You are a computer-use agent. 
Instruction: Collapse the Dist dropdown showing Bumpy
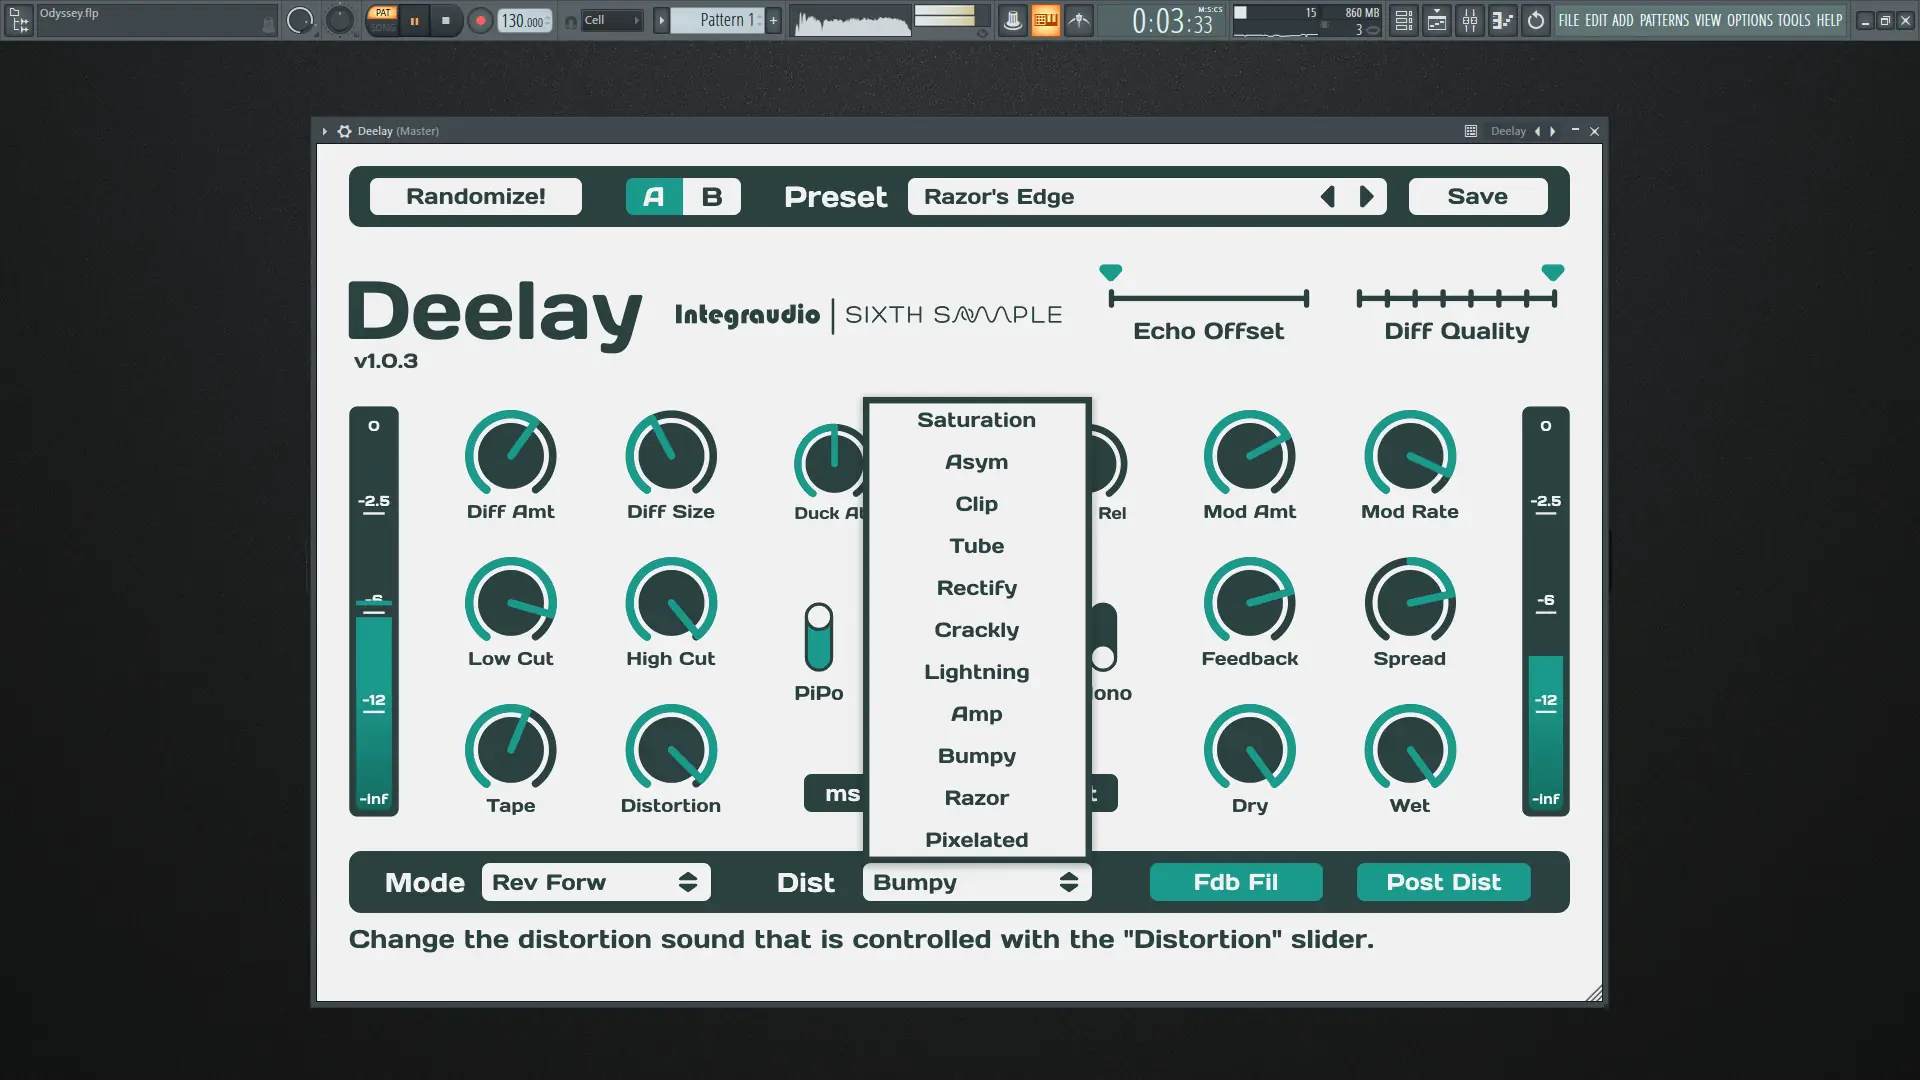(976, 882)
